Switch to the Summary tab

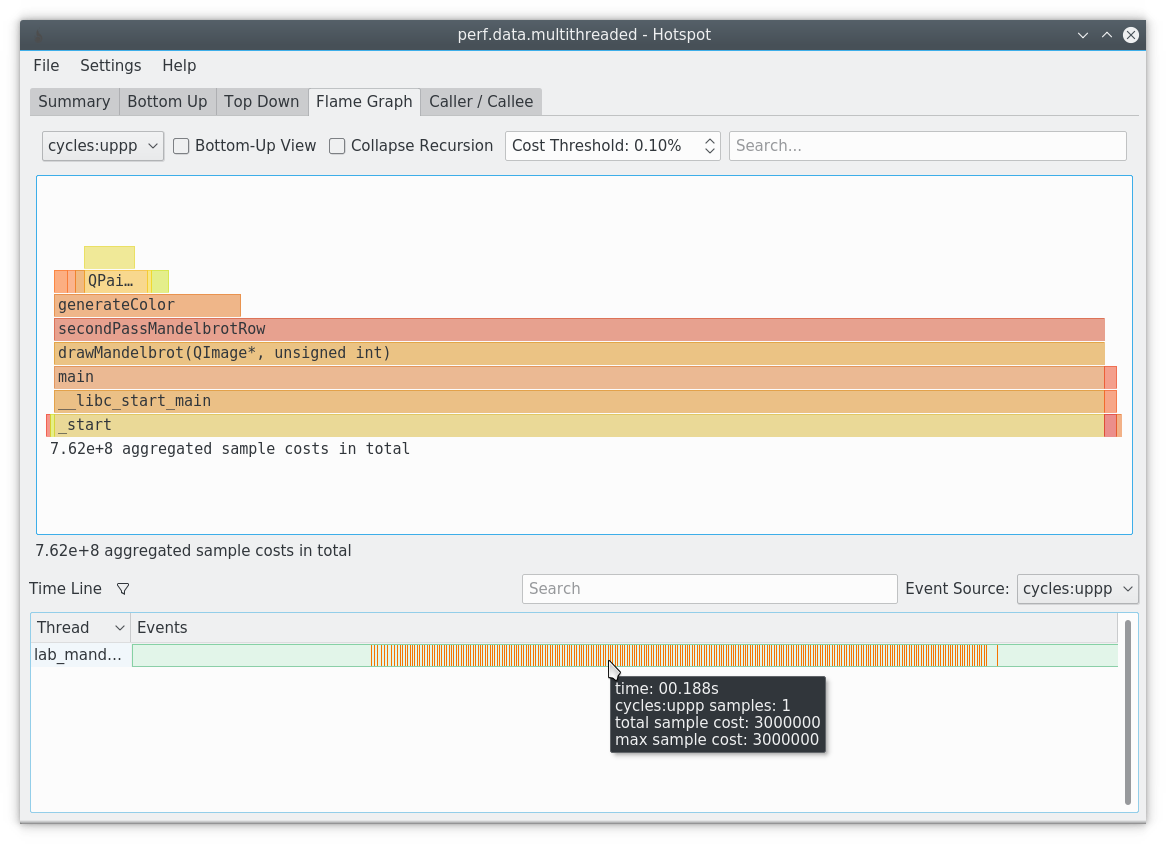pyautogui.click(x=73, y=101)
